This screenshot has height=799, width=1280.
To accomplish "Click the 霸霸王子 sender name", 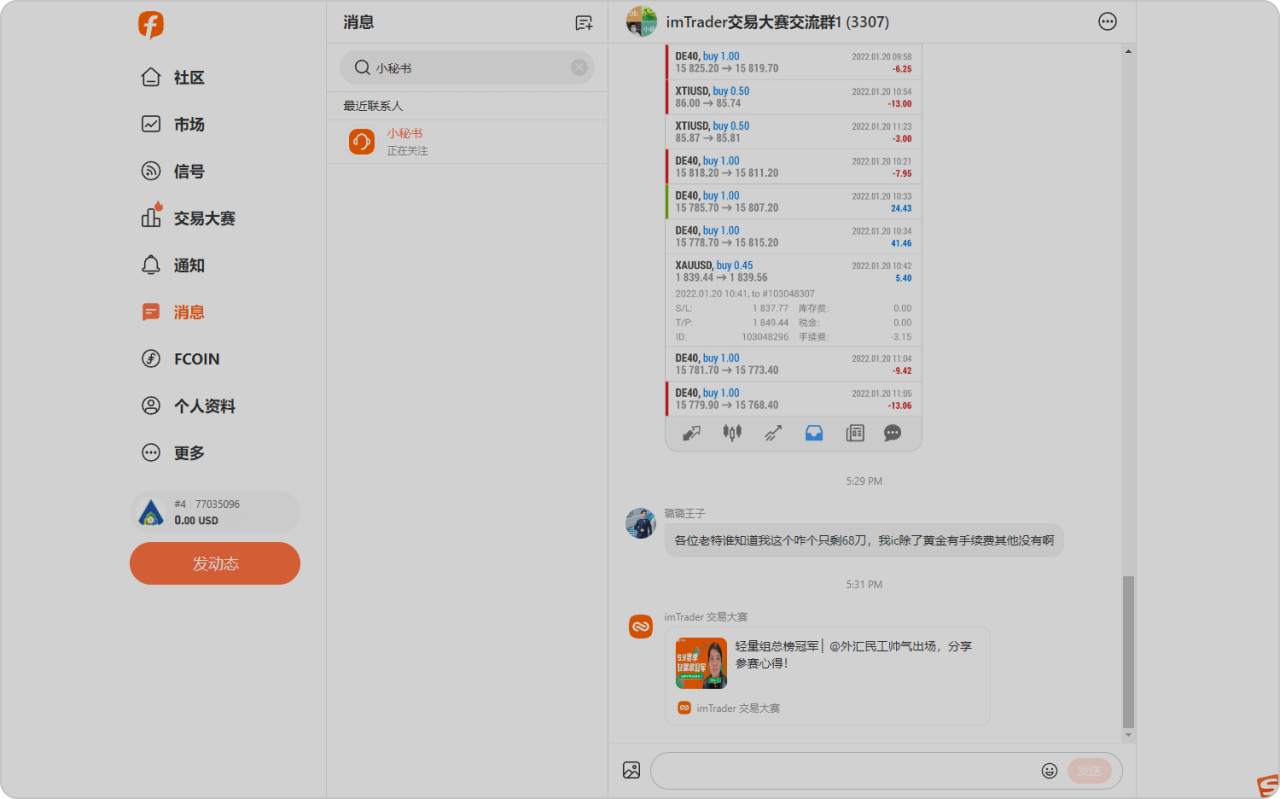I will 685,513.
